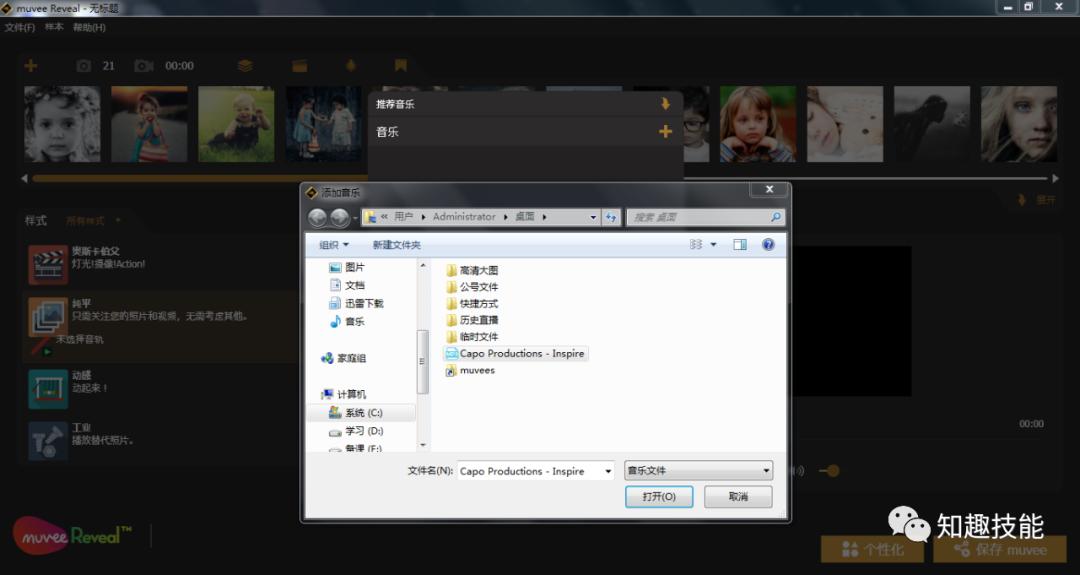
Task: Click the add media plus icon at top left
Action: pos(31,66)
